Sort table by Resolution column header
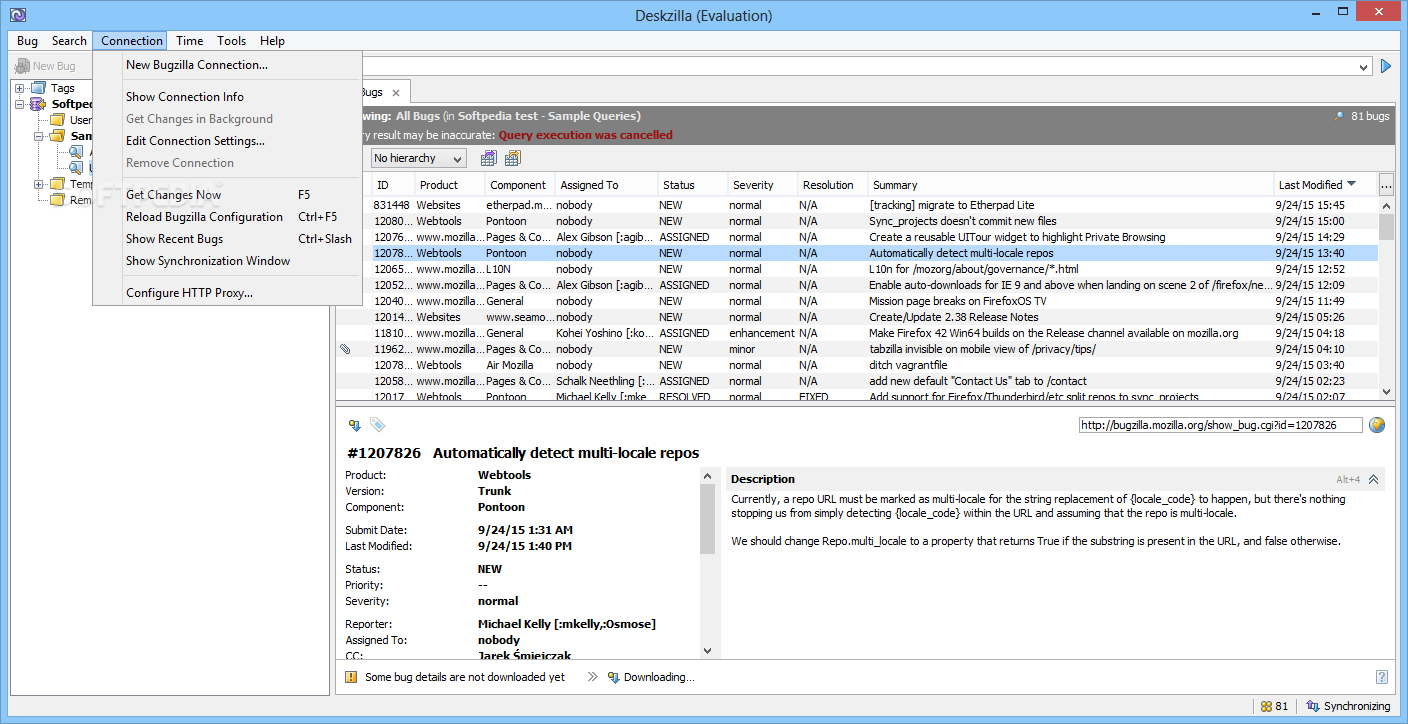Screen dimensions: 1408x724 [x=833, y=185]
